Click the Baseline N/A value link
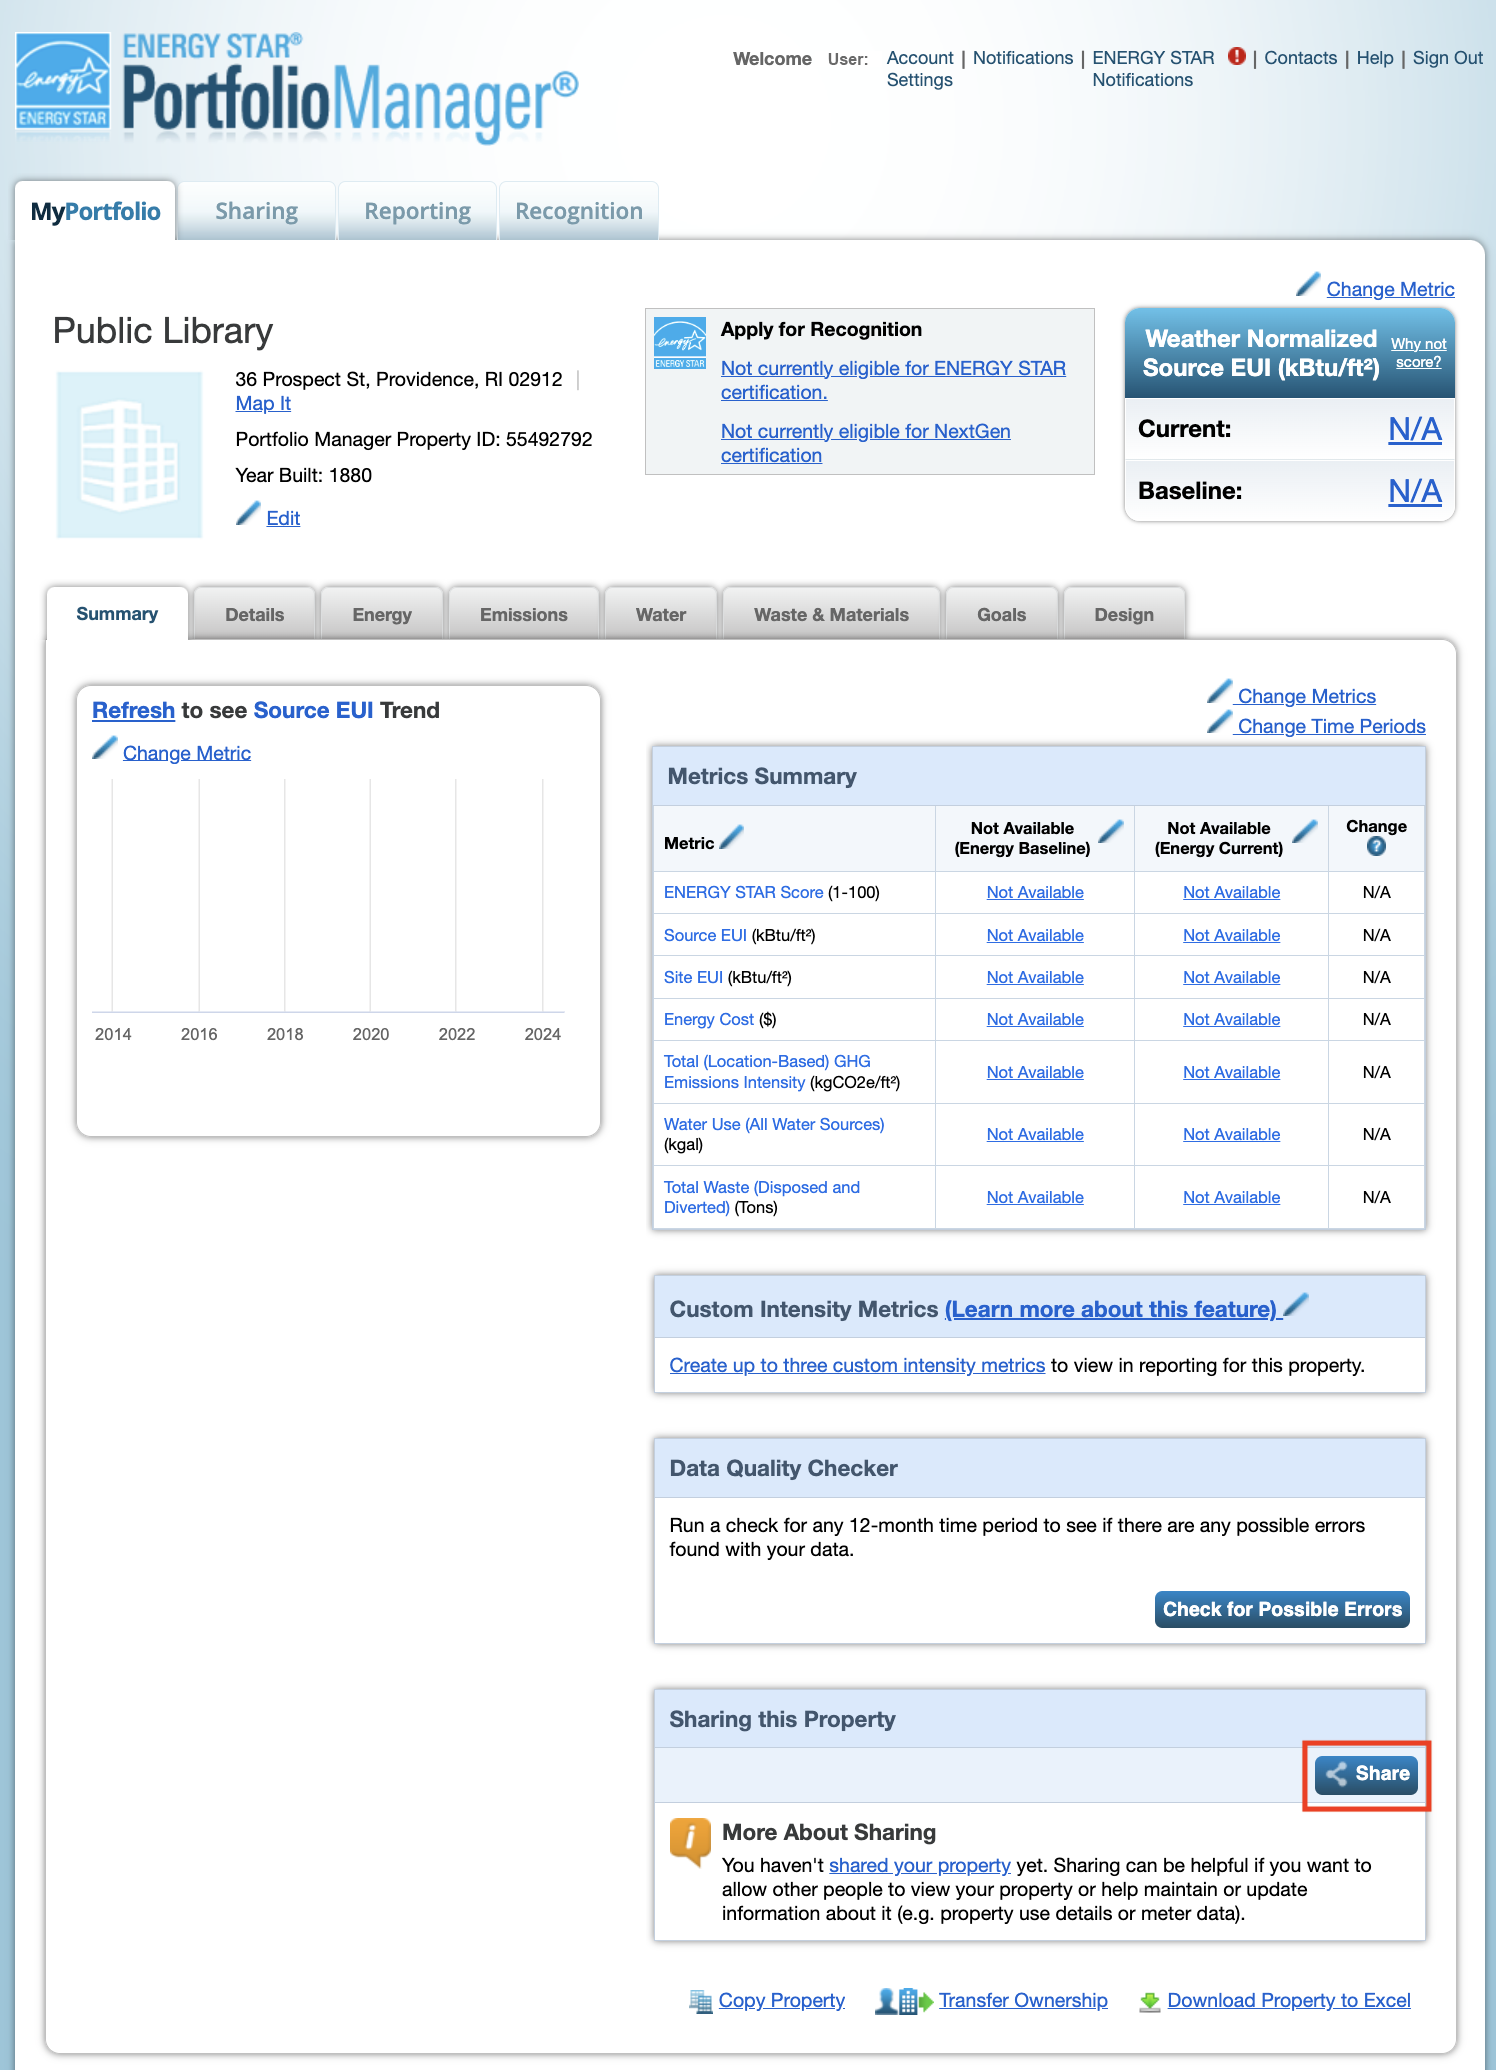 click(x=1414, y=491)
